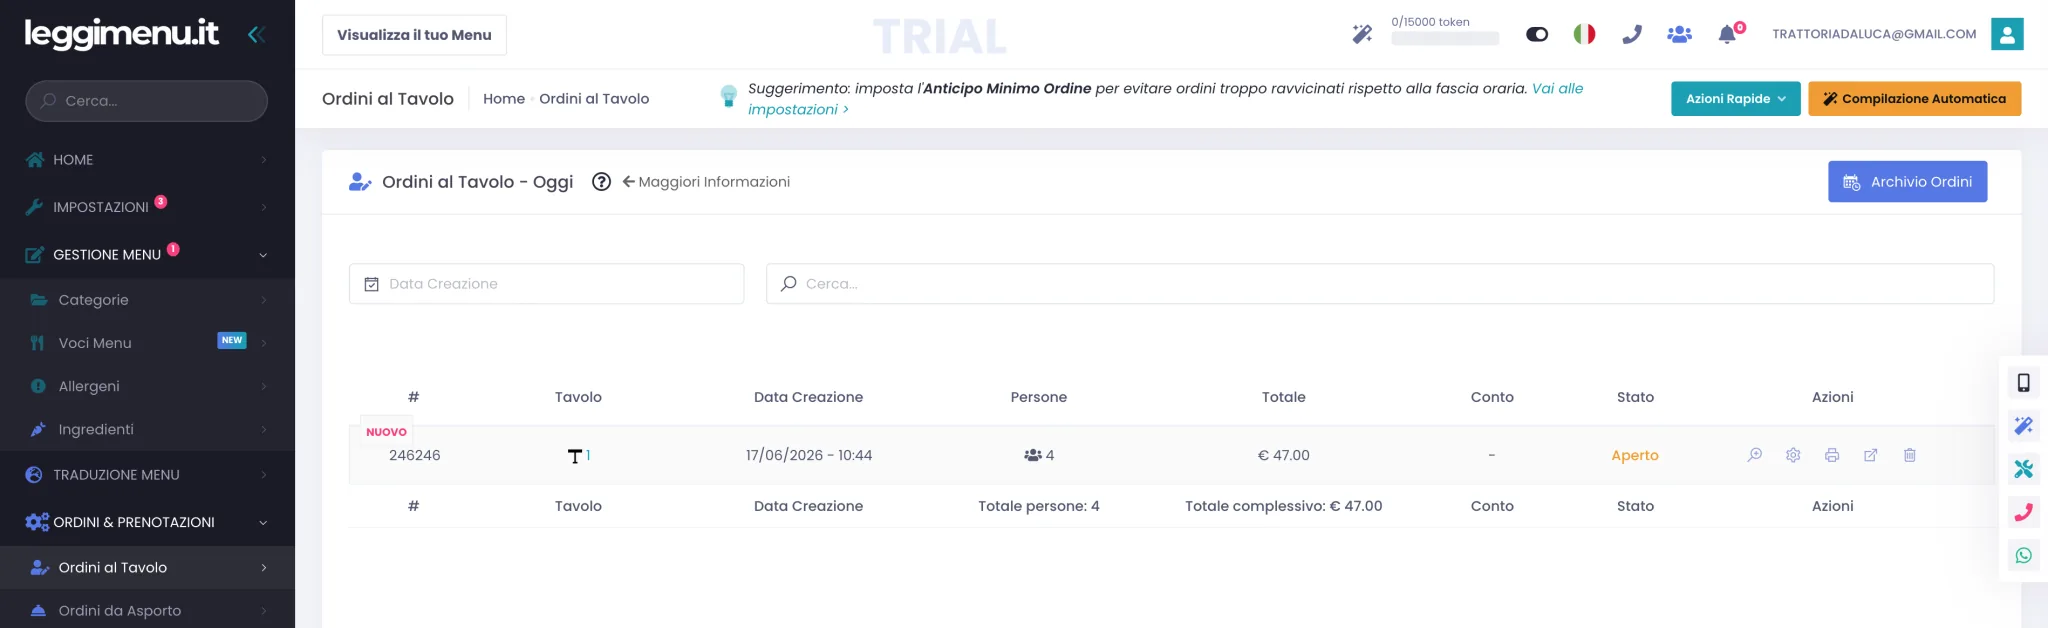Open the WhatsApp icon in right sidebar
Viewport: 2048px width, 628px height.
[x=2023, y=555]
